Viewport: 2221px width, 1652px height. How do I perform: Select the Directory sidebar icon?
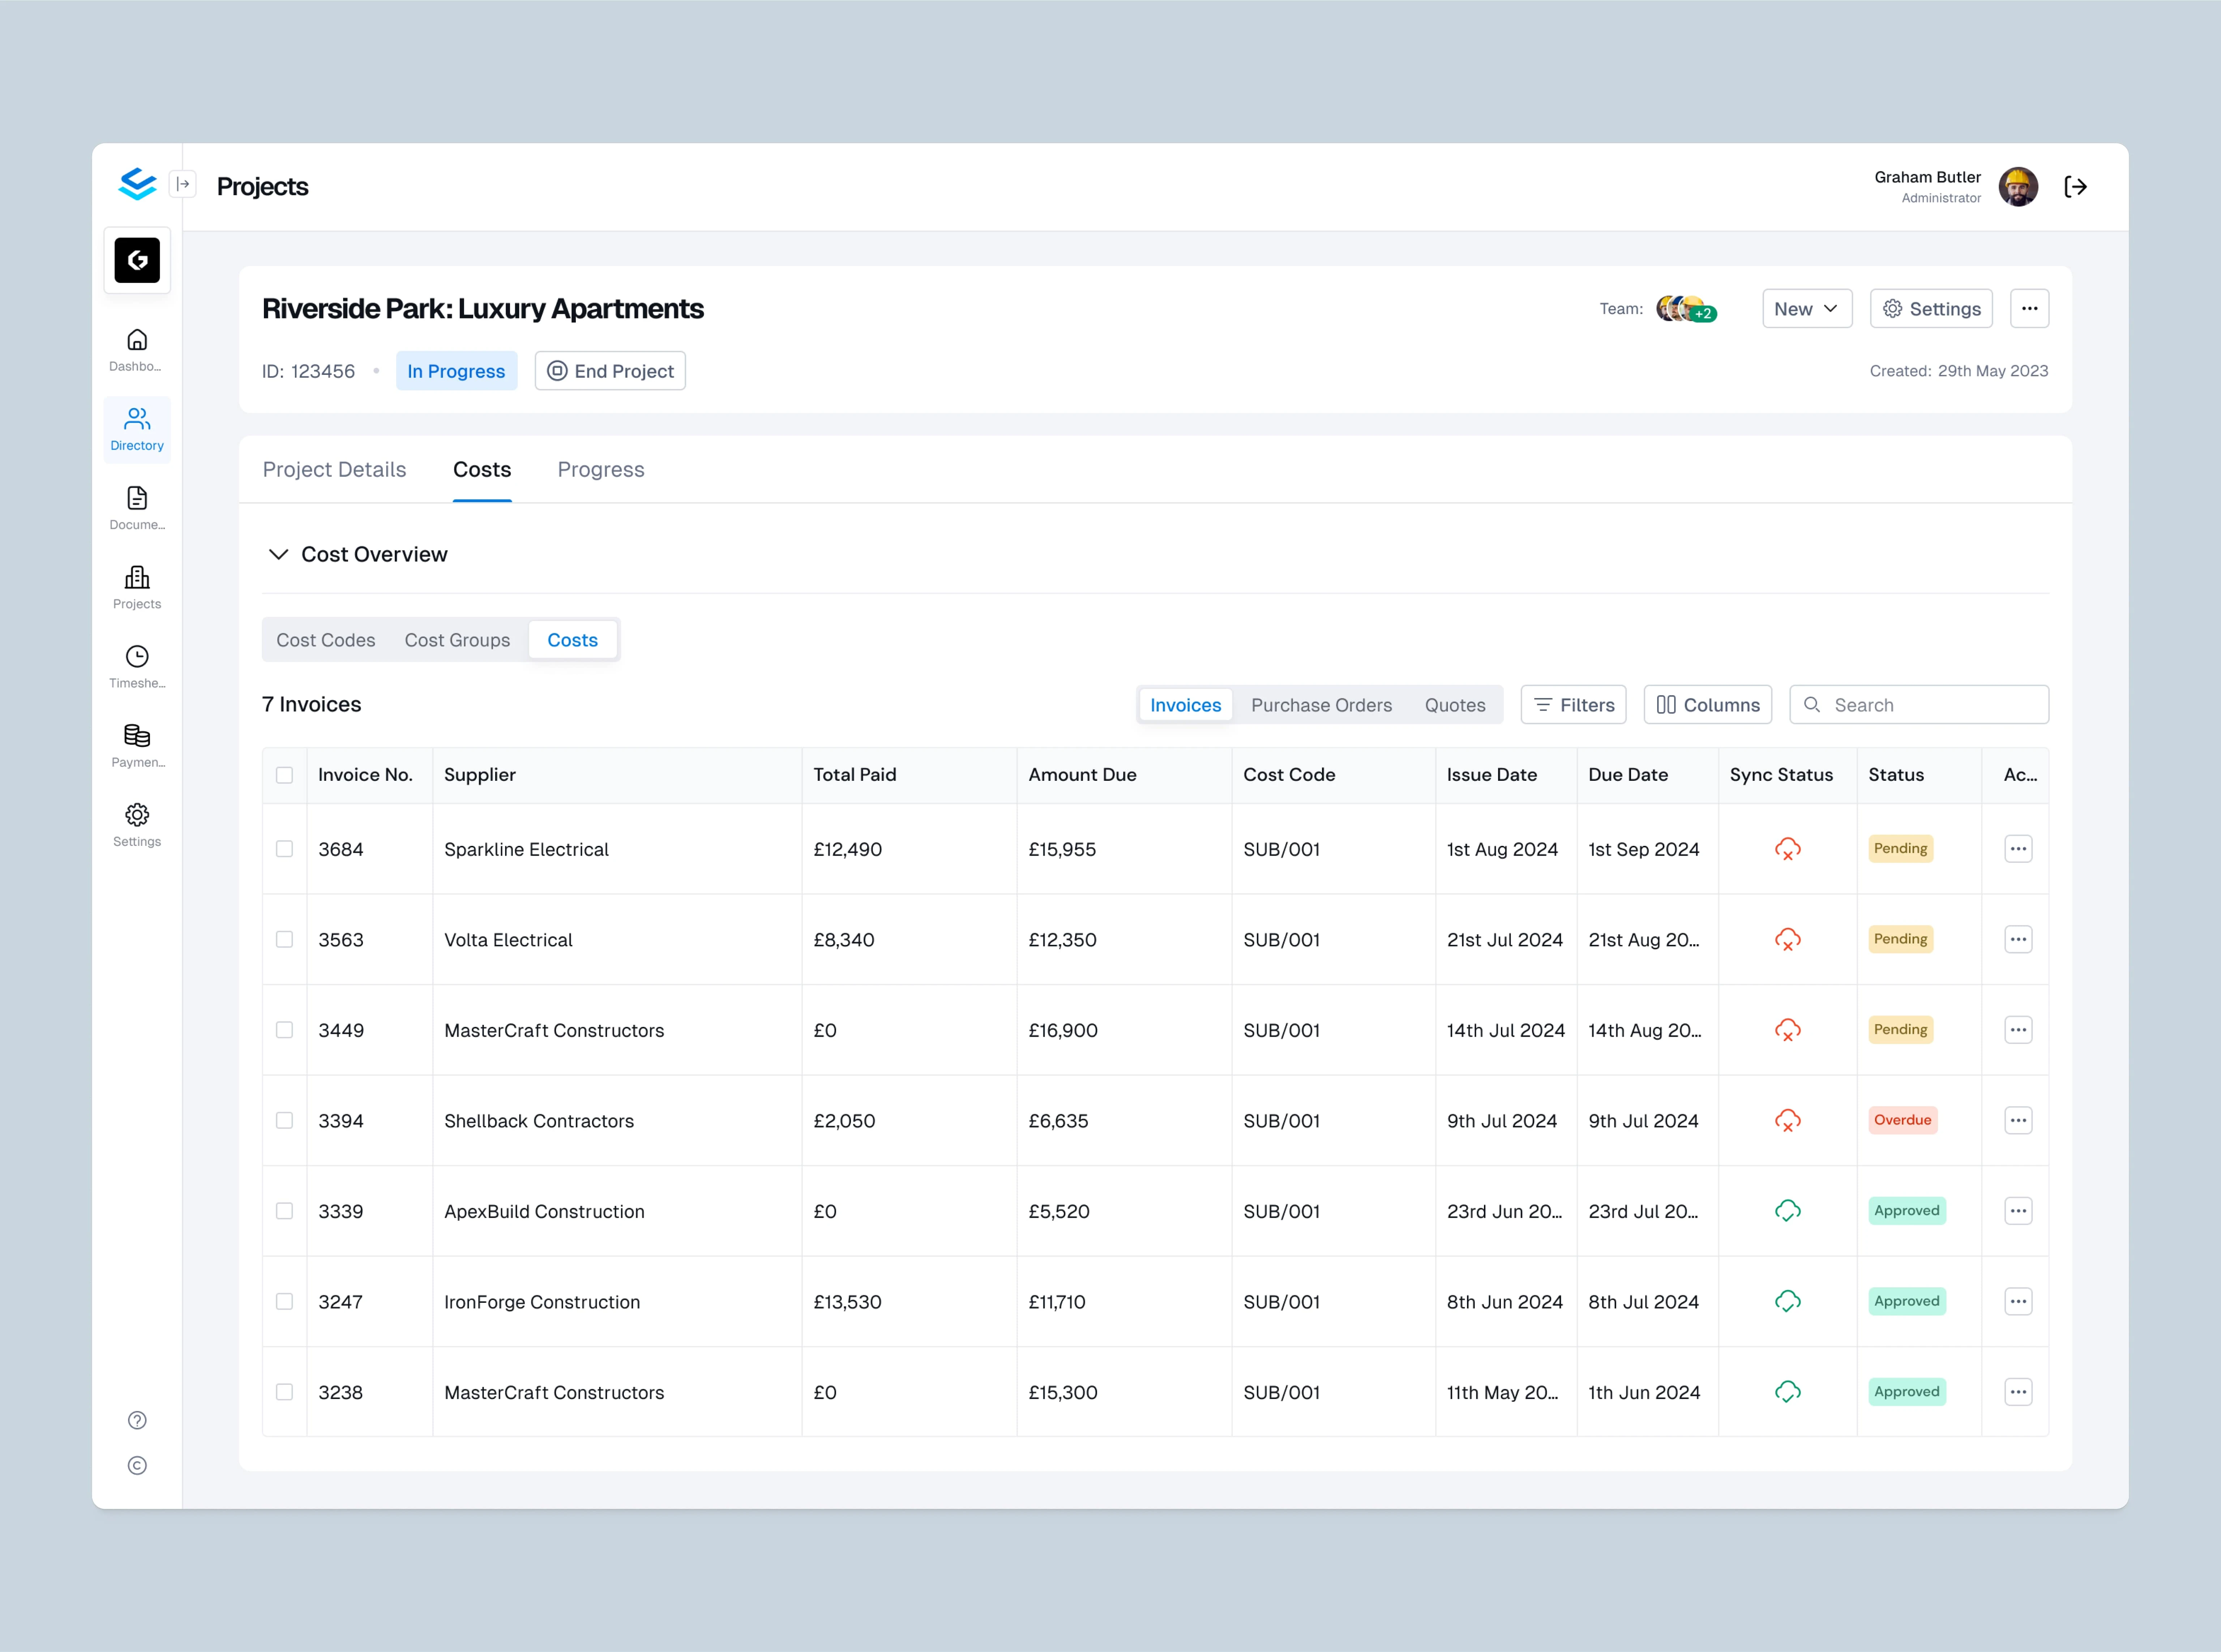click(x=137, y=428)
